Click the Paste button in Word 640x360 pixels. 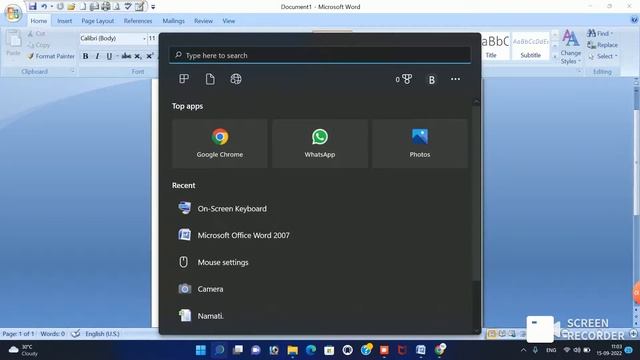13,43
